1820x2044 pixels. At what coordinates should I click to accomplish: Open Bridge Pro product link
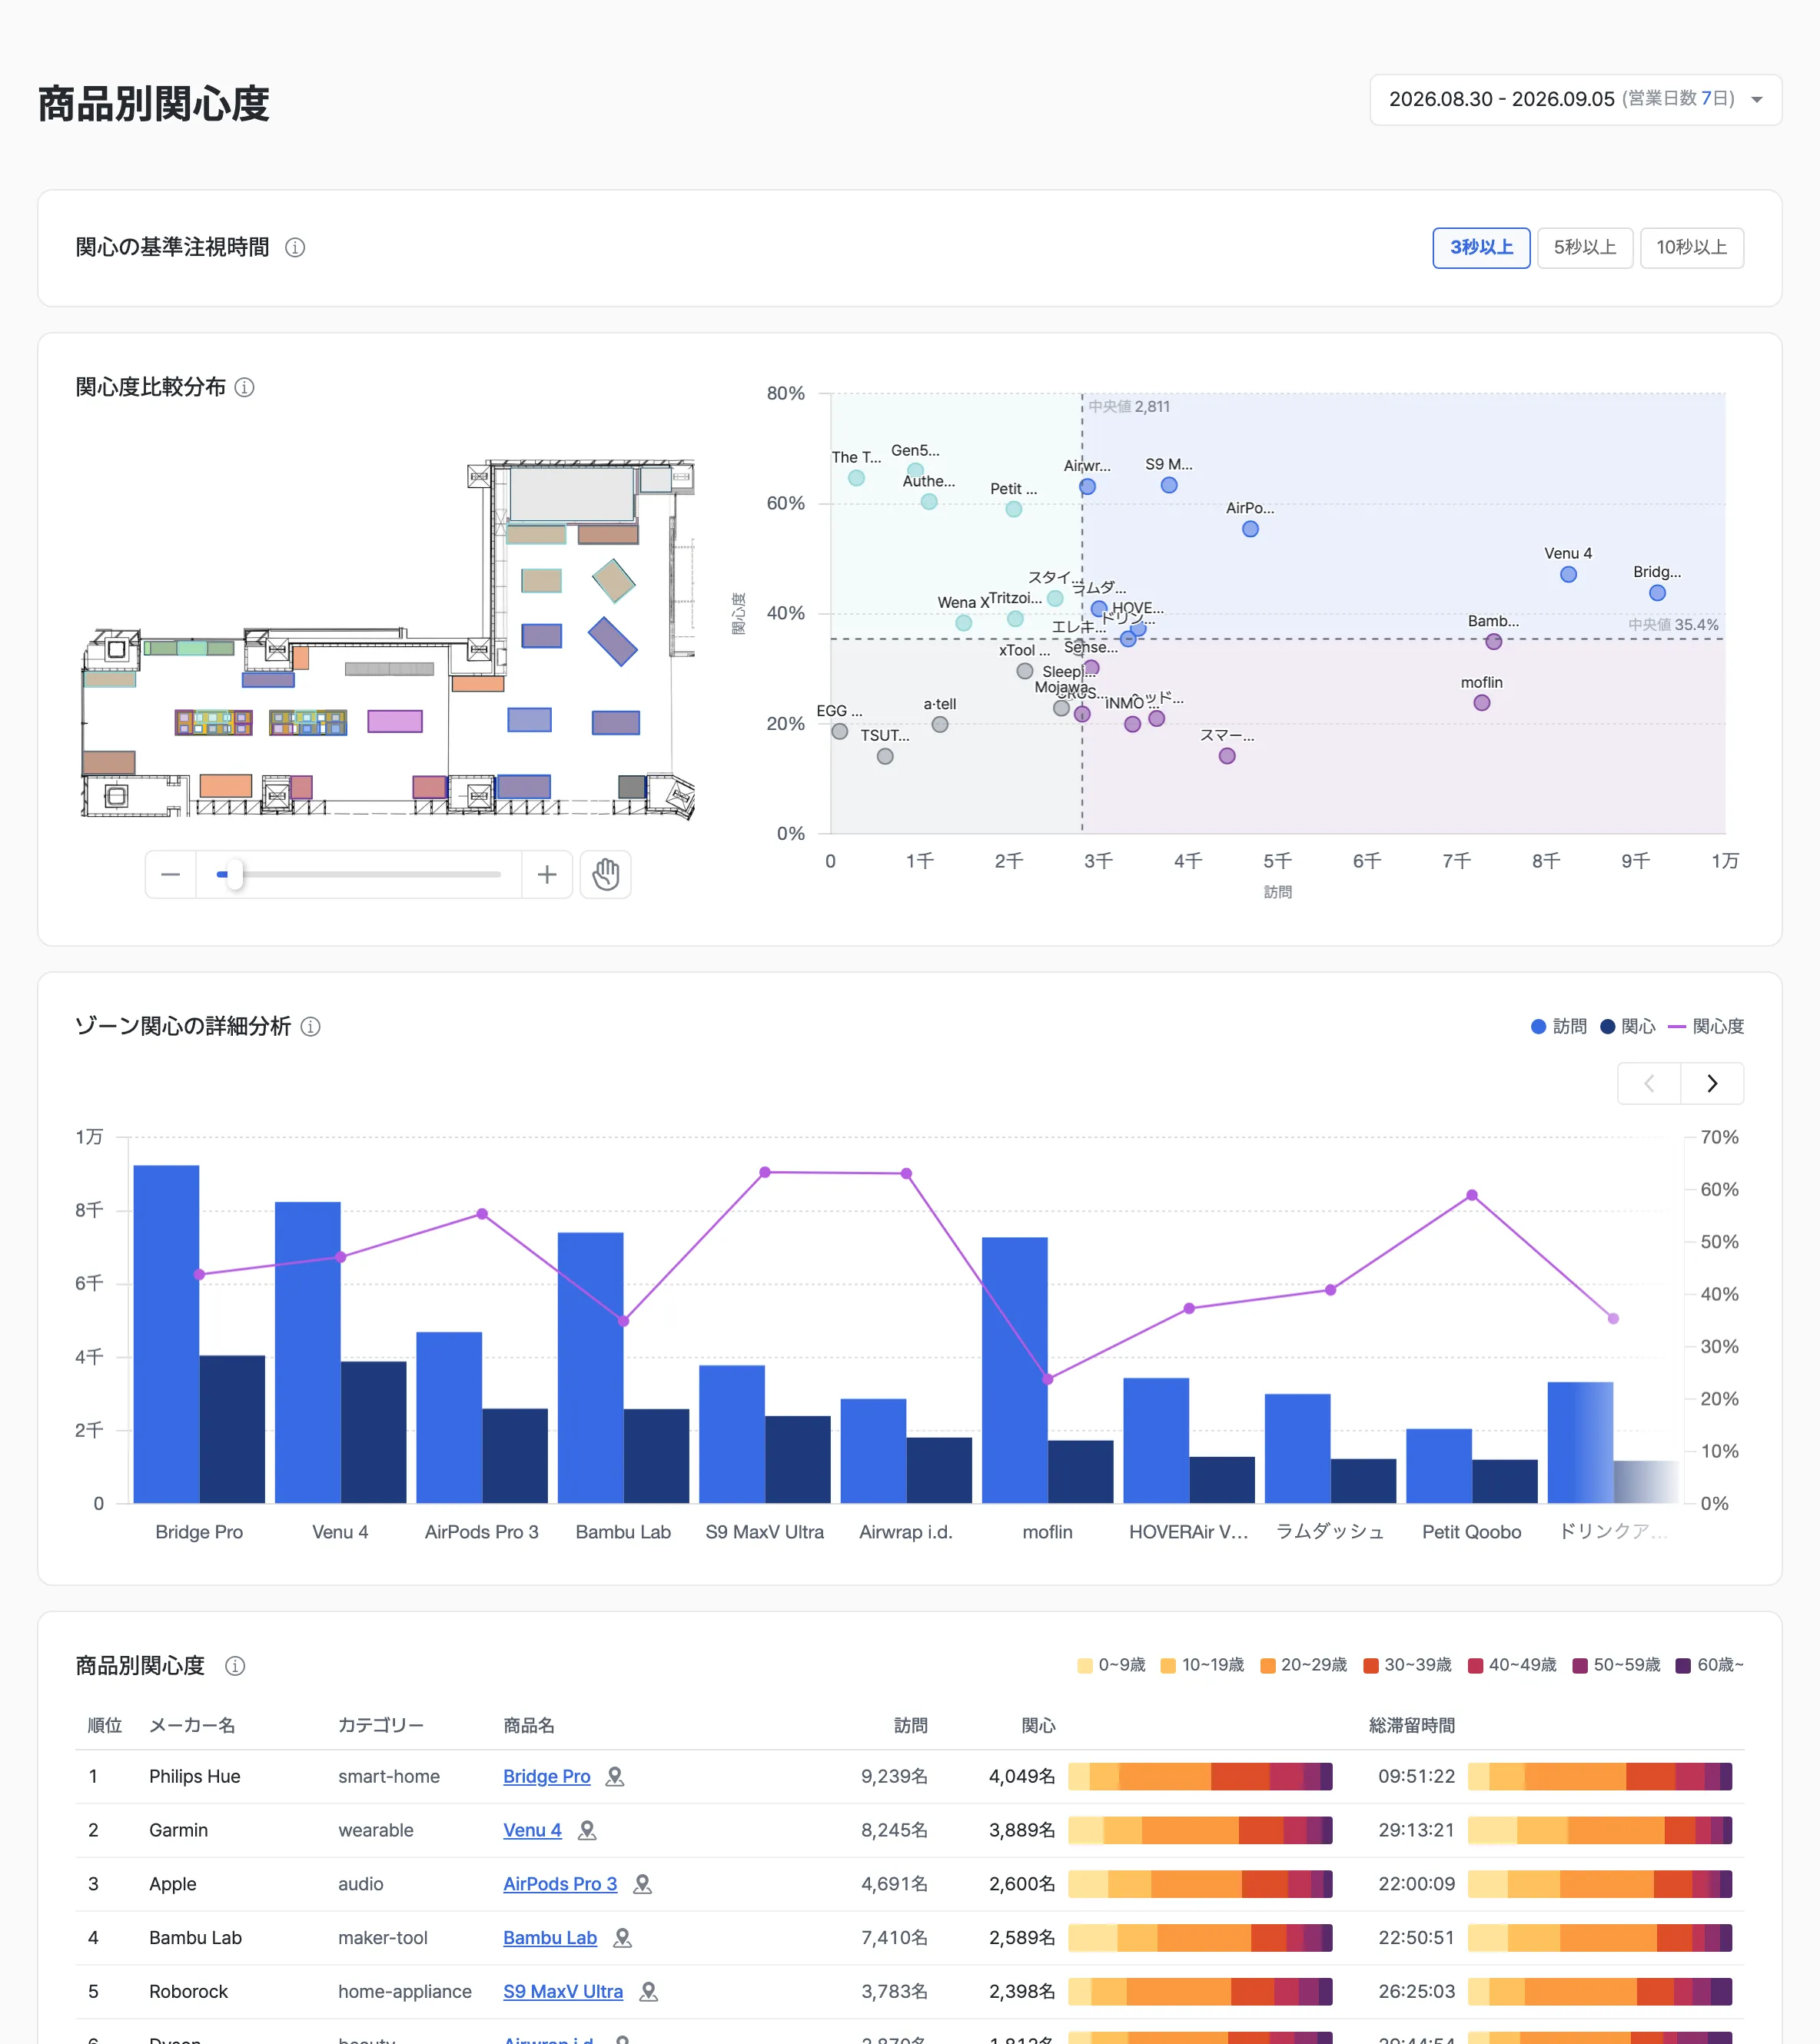click(546, 1777)
